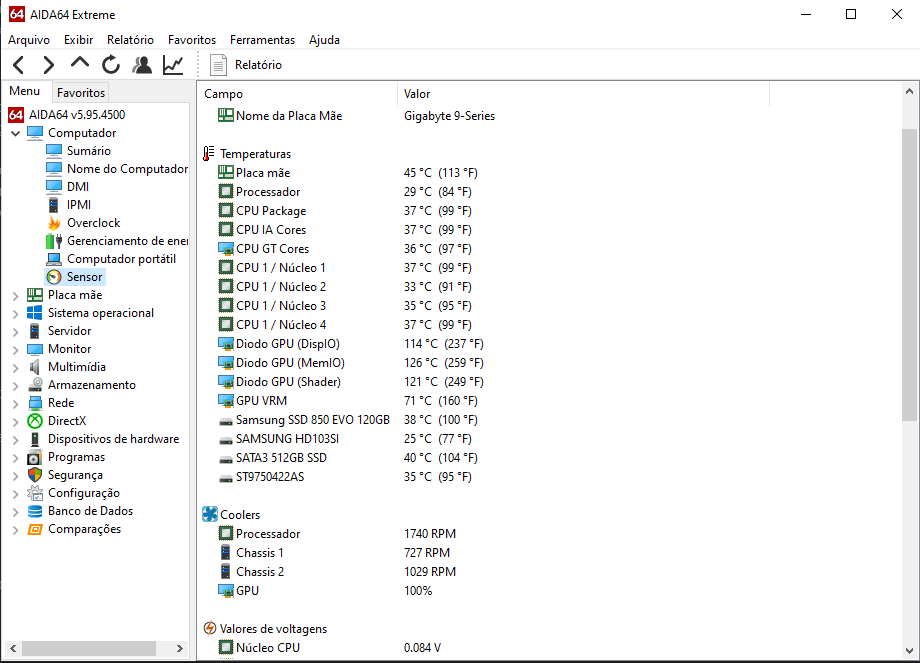The width and height of the screenshot is (920, 663).
Task: Expand the Monitor tree node
Action: 16,350
